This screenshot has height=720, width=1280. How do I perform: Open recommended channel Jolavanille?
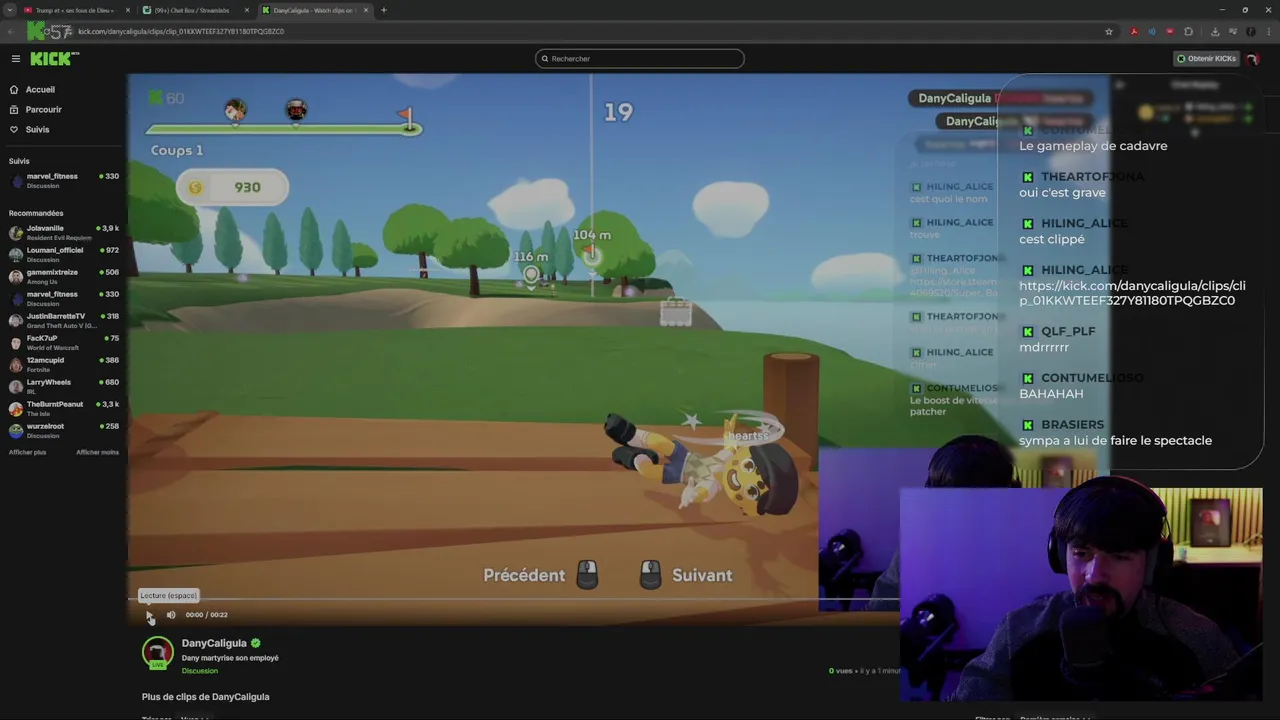pyautogui.click(x=63, y=232)
